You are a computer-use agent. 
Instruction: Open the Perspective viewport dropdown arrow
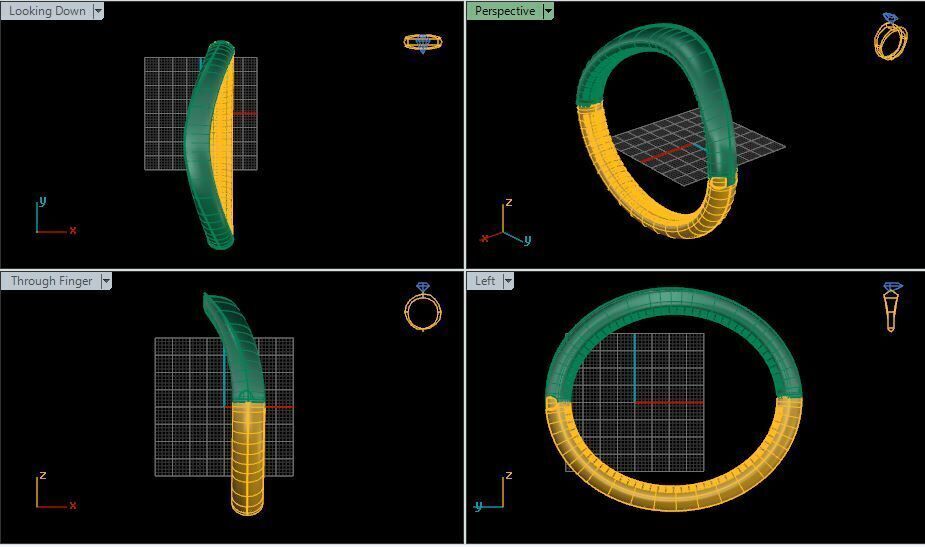point(548,11)
